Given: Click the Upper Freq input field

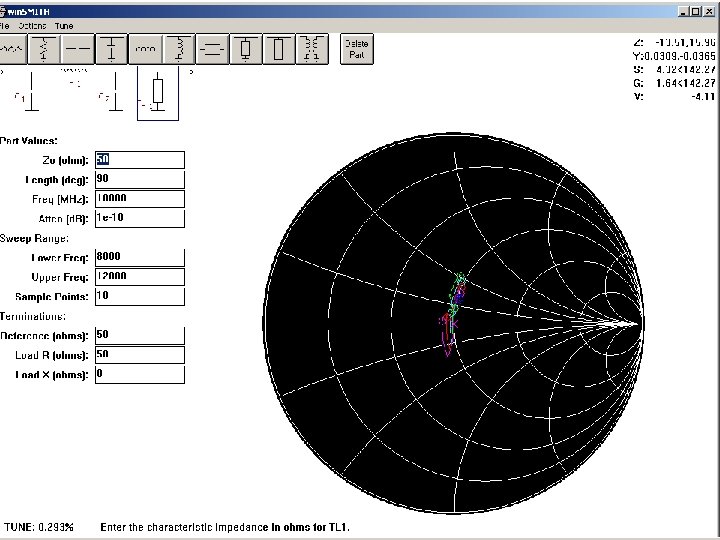Looking at the screenshot, I should pyautogui.click(x=140, y=276).
